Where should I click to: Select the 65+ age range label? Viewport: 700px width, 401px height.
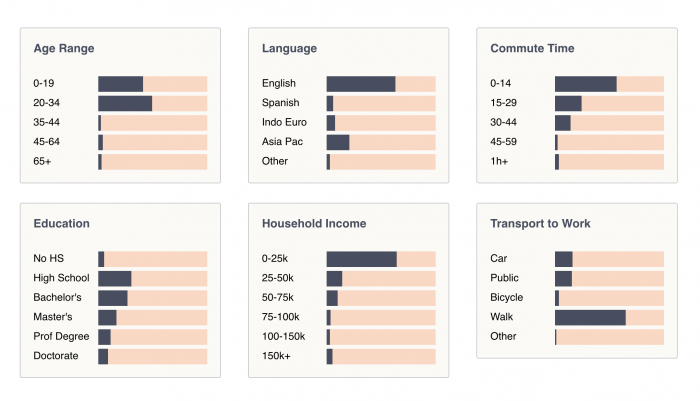tap(42, 161)
